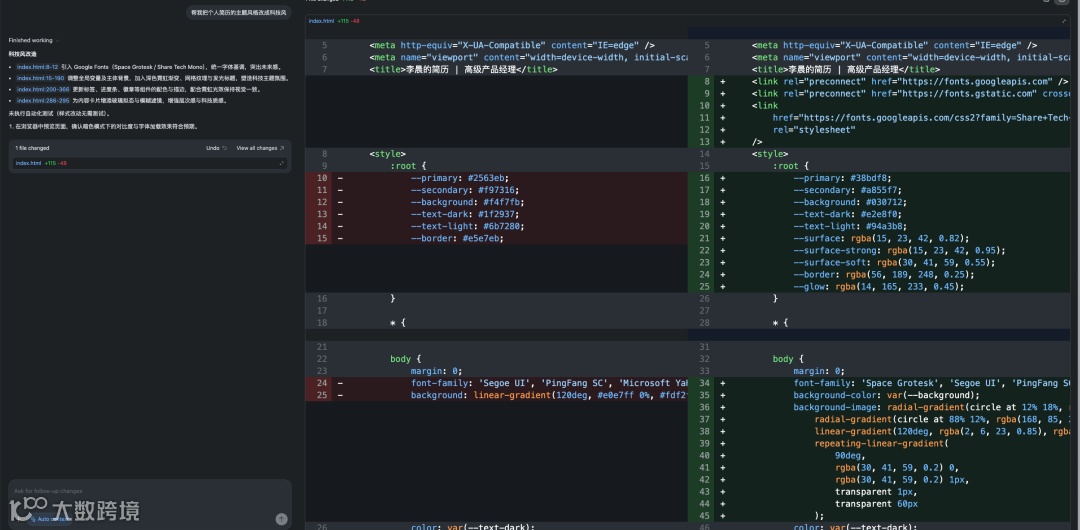Open the index.html:286-295 reference link
The width and height of the screenshot is (1080, 530).
43,101
